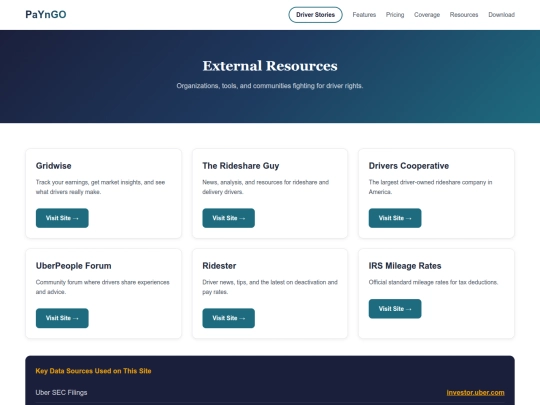Open the Coverage nav link
This screenshot has height=405, width=540.
(x=427, y=15)
